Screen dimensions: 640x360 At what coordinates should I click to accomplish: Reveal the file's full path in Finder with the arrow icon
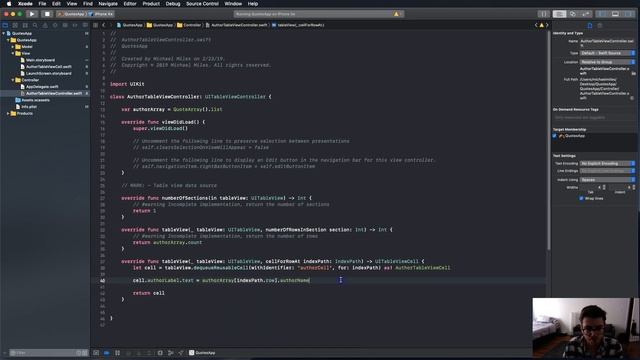(x=632, y=98)
